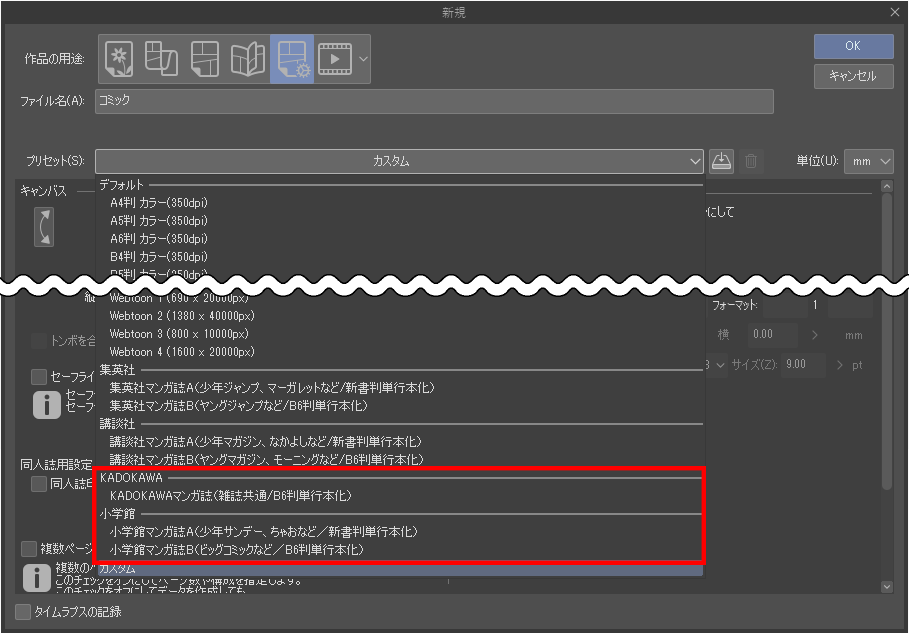The image size is (909, 633).
Task: Enable the 複数ページ checkbox
Action: 28,548
